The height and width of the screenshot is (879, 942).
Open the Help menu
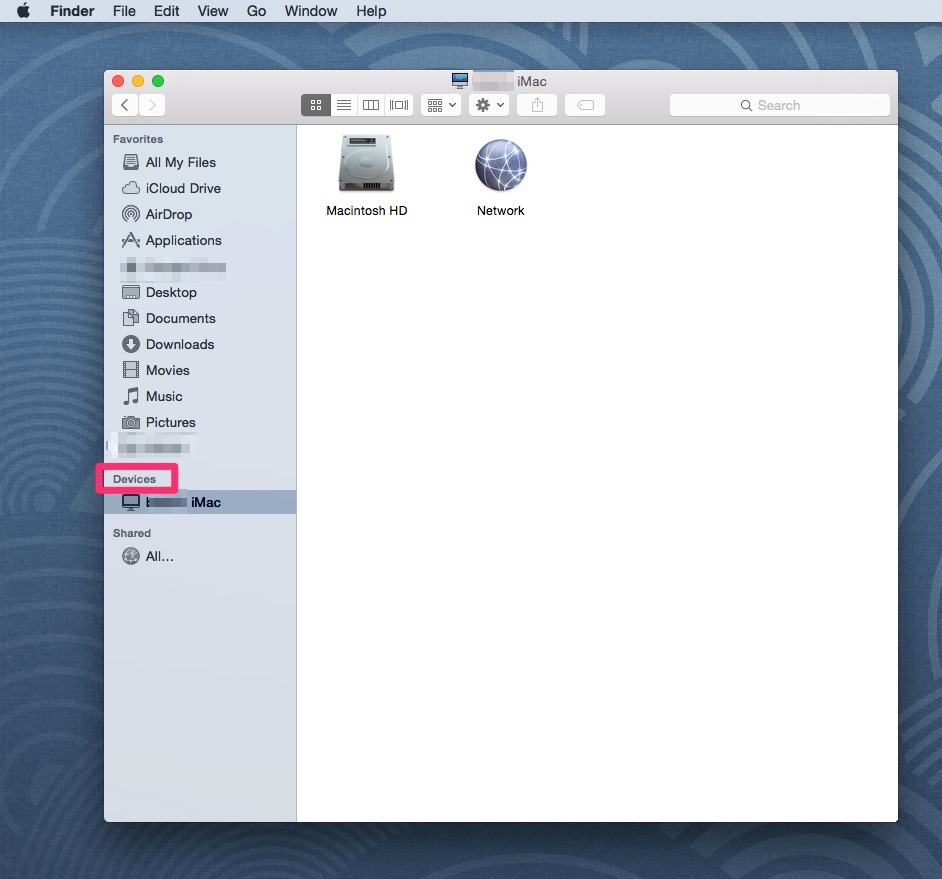point(371,11)
